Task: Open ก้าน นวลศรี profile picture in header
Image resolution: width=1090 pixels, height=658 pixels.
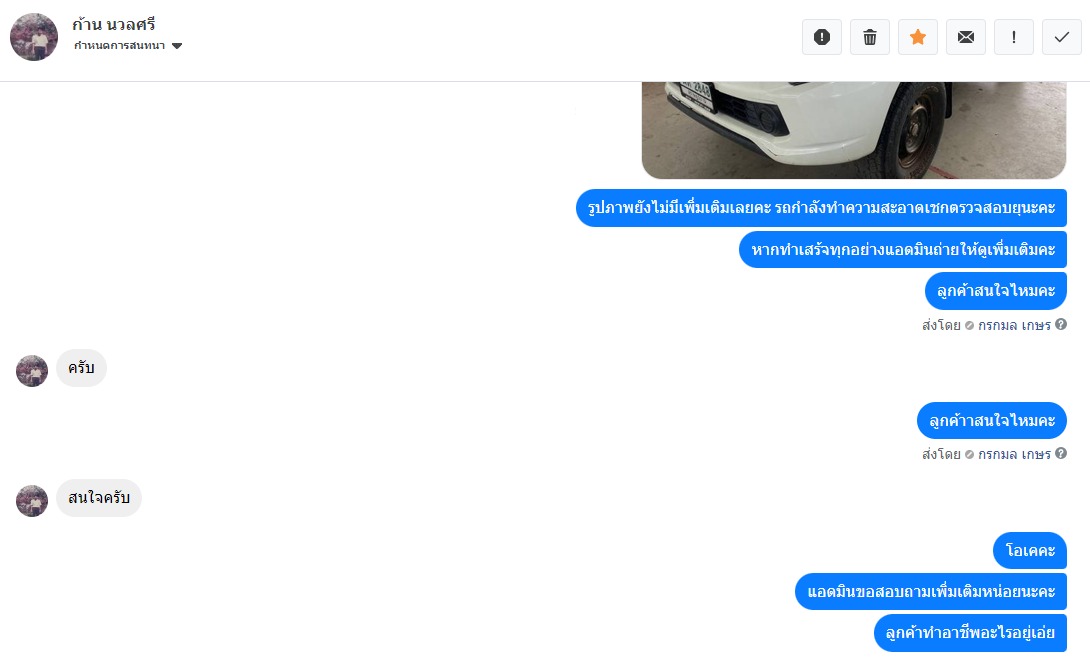Action: [x=34, y=37]
